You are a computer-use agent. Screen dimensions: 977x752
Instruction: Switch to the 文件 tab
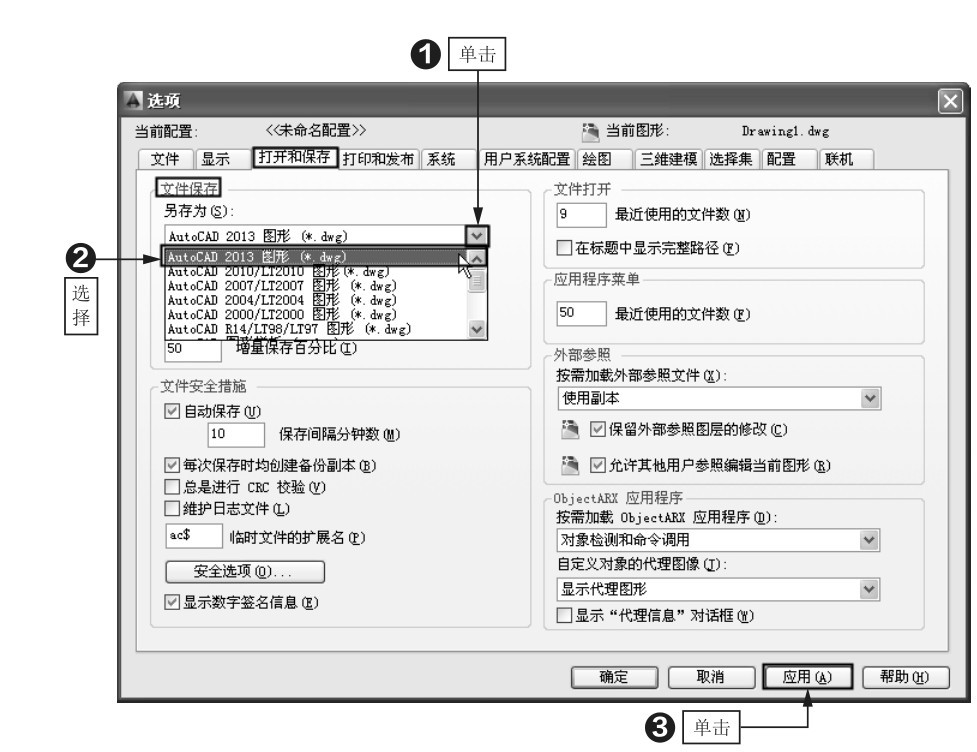tap(166, 159)
